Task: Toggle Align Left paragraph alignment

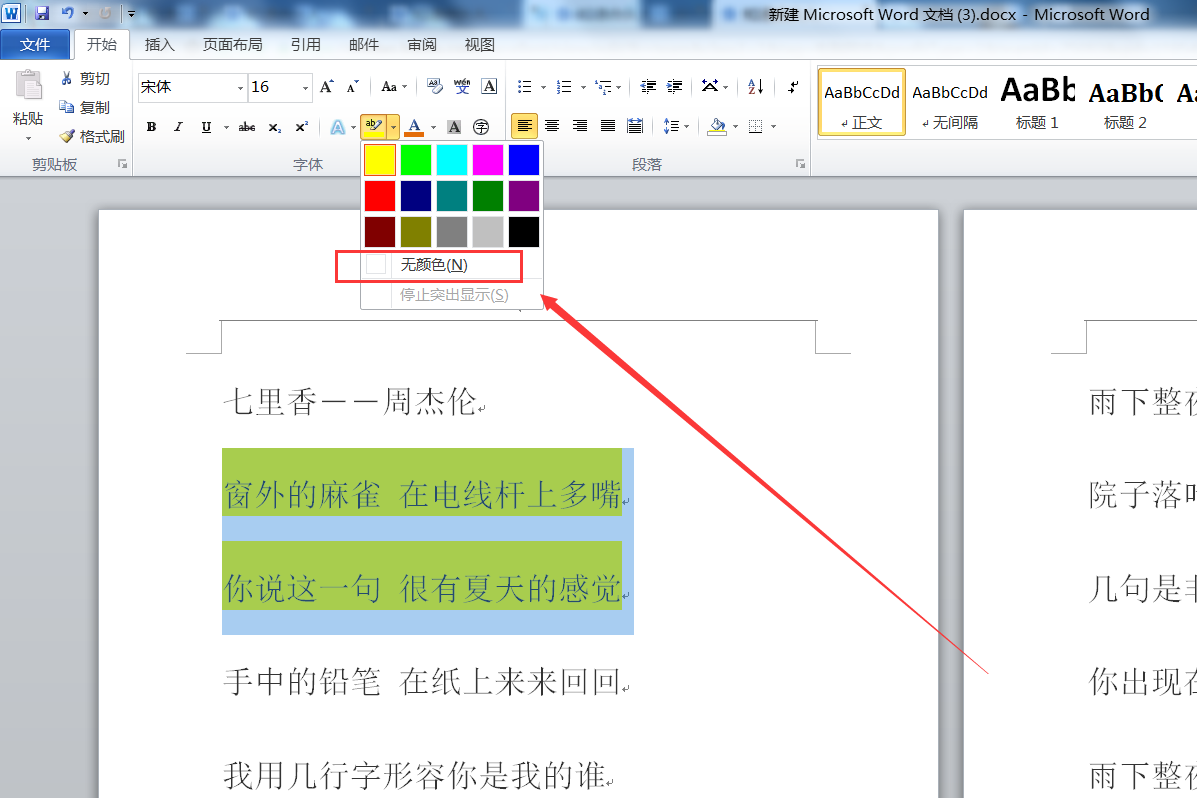Action: 524,126
